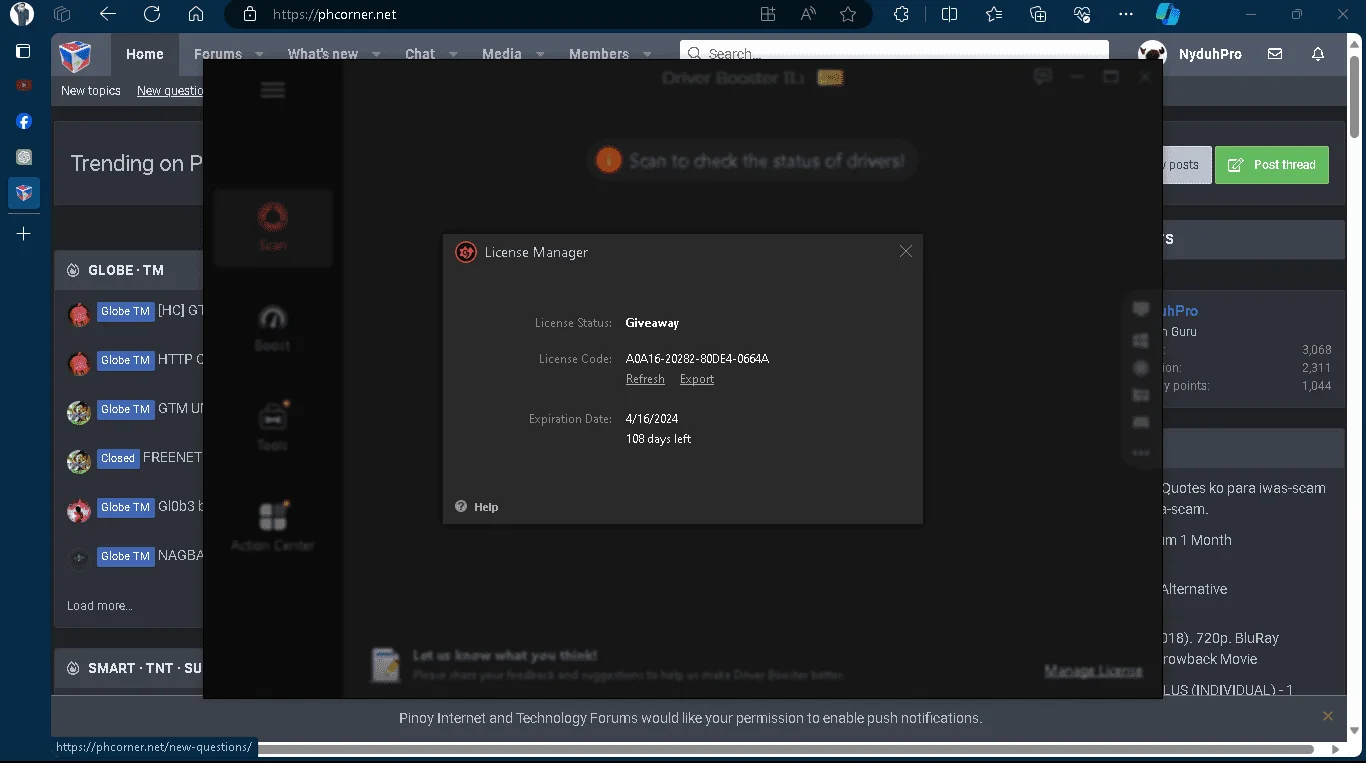Open the Forums navigation tab
Image resolution: width=1366 pixels, height=763 pixels.
coord(218,54)
